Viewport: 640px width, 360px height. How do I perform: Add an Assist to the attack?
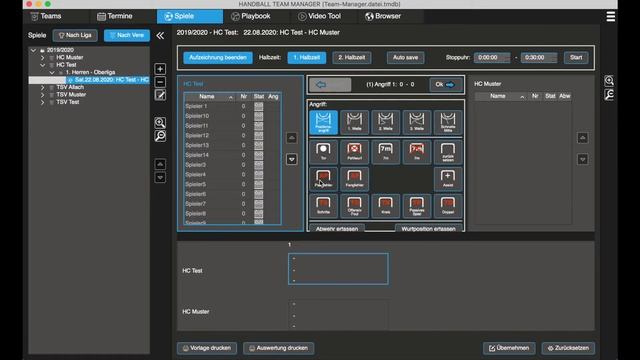click(x=448, y=179)
